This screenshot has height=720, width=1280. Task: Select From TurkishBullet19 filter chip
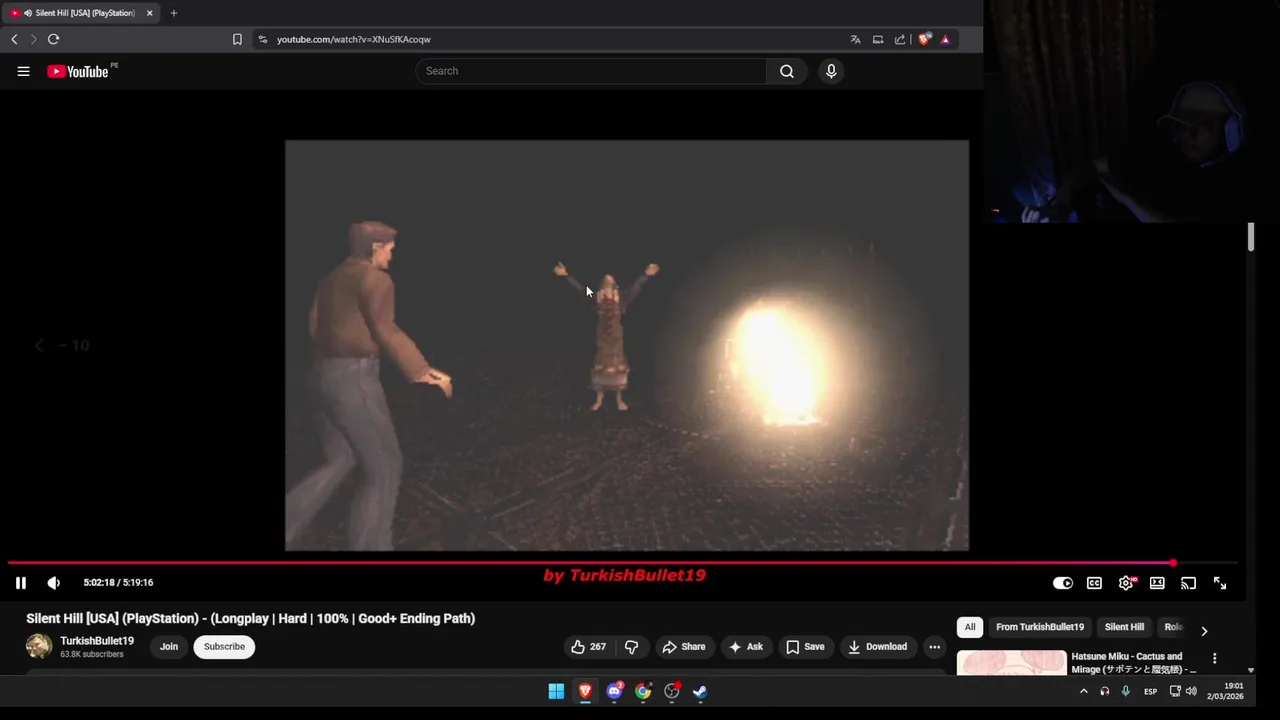[1040, 627]
